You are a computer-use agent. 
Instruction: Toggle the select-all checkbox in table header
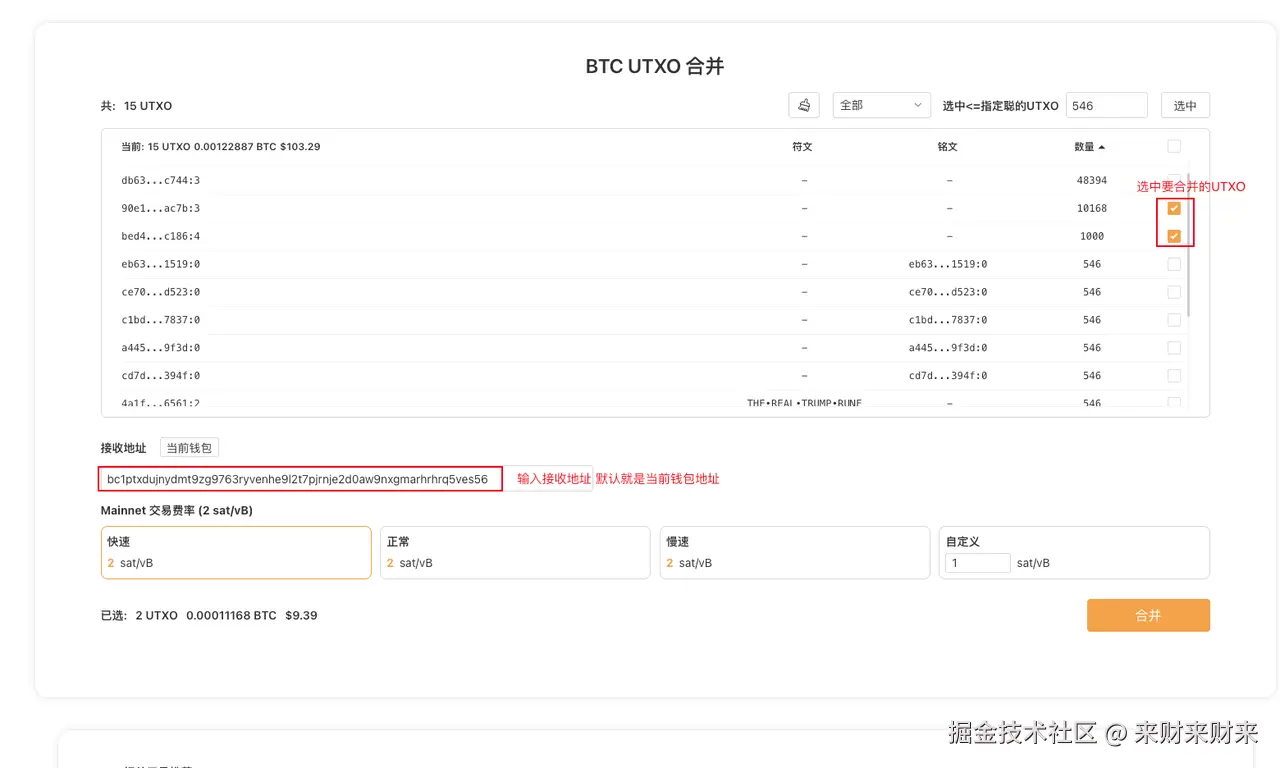click(1173, 146)
